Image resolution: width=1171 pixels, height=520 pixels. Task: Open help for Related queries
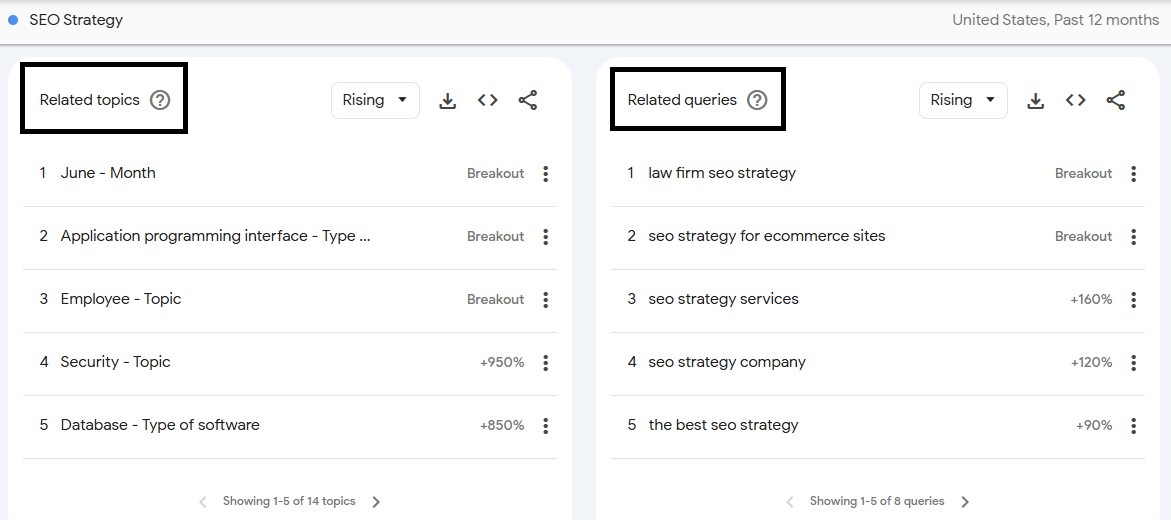[757, 100]
